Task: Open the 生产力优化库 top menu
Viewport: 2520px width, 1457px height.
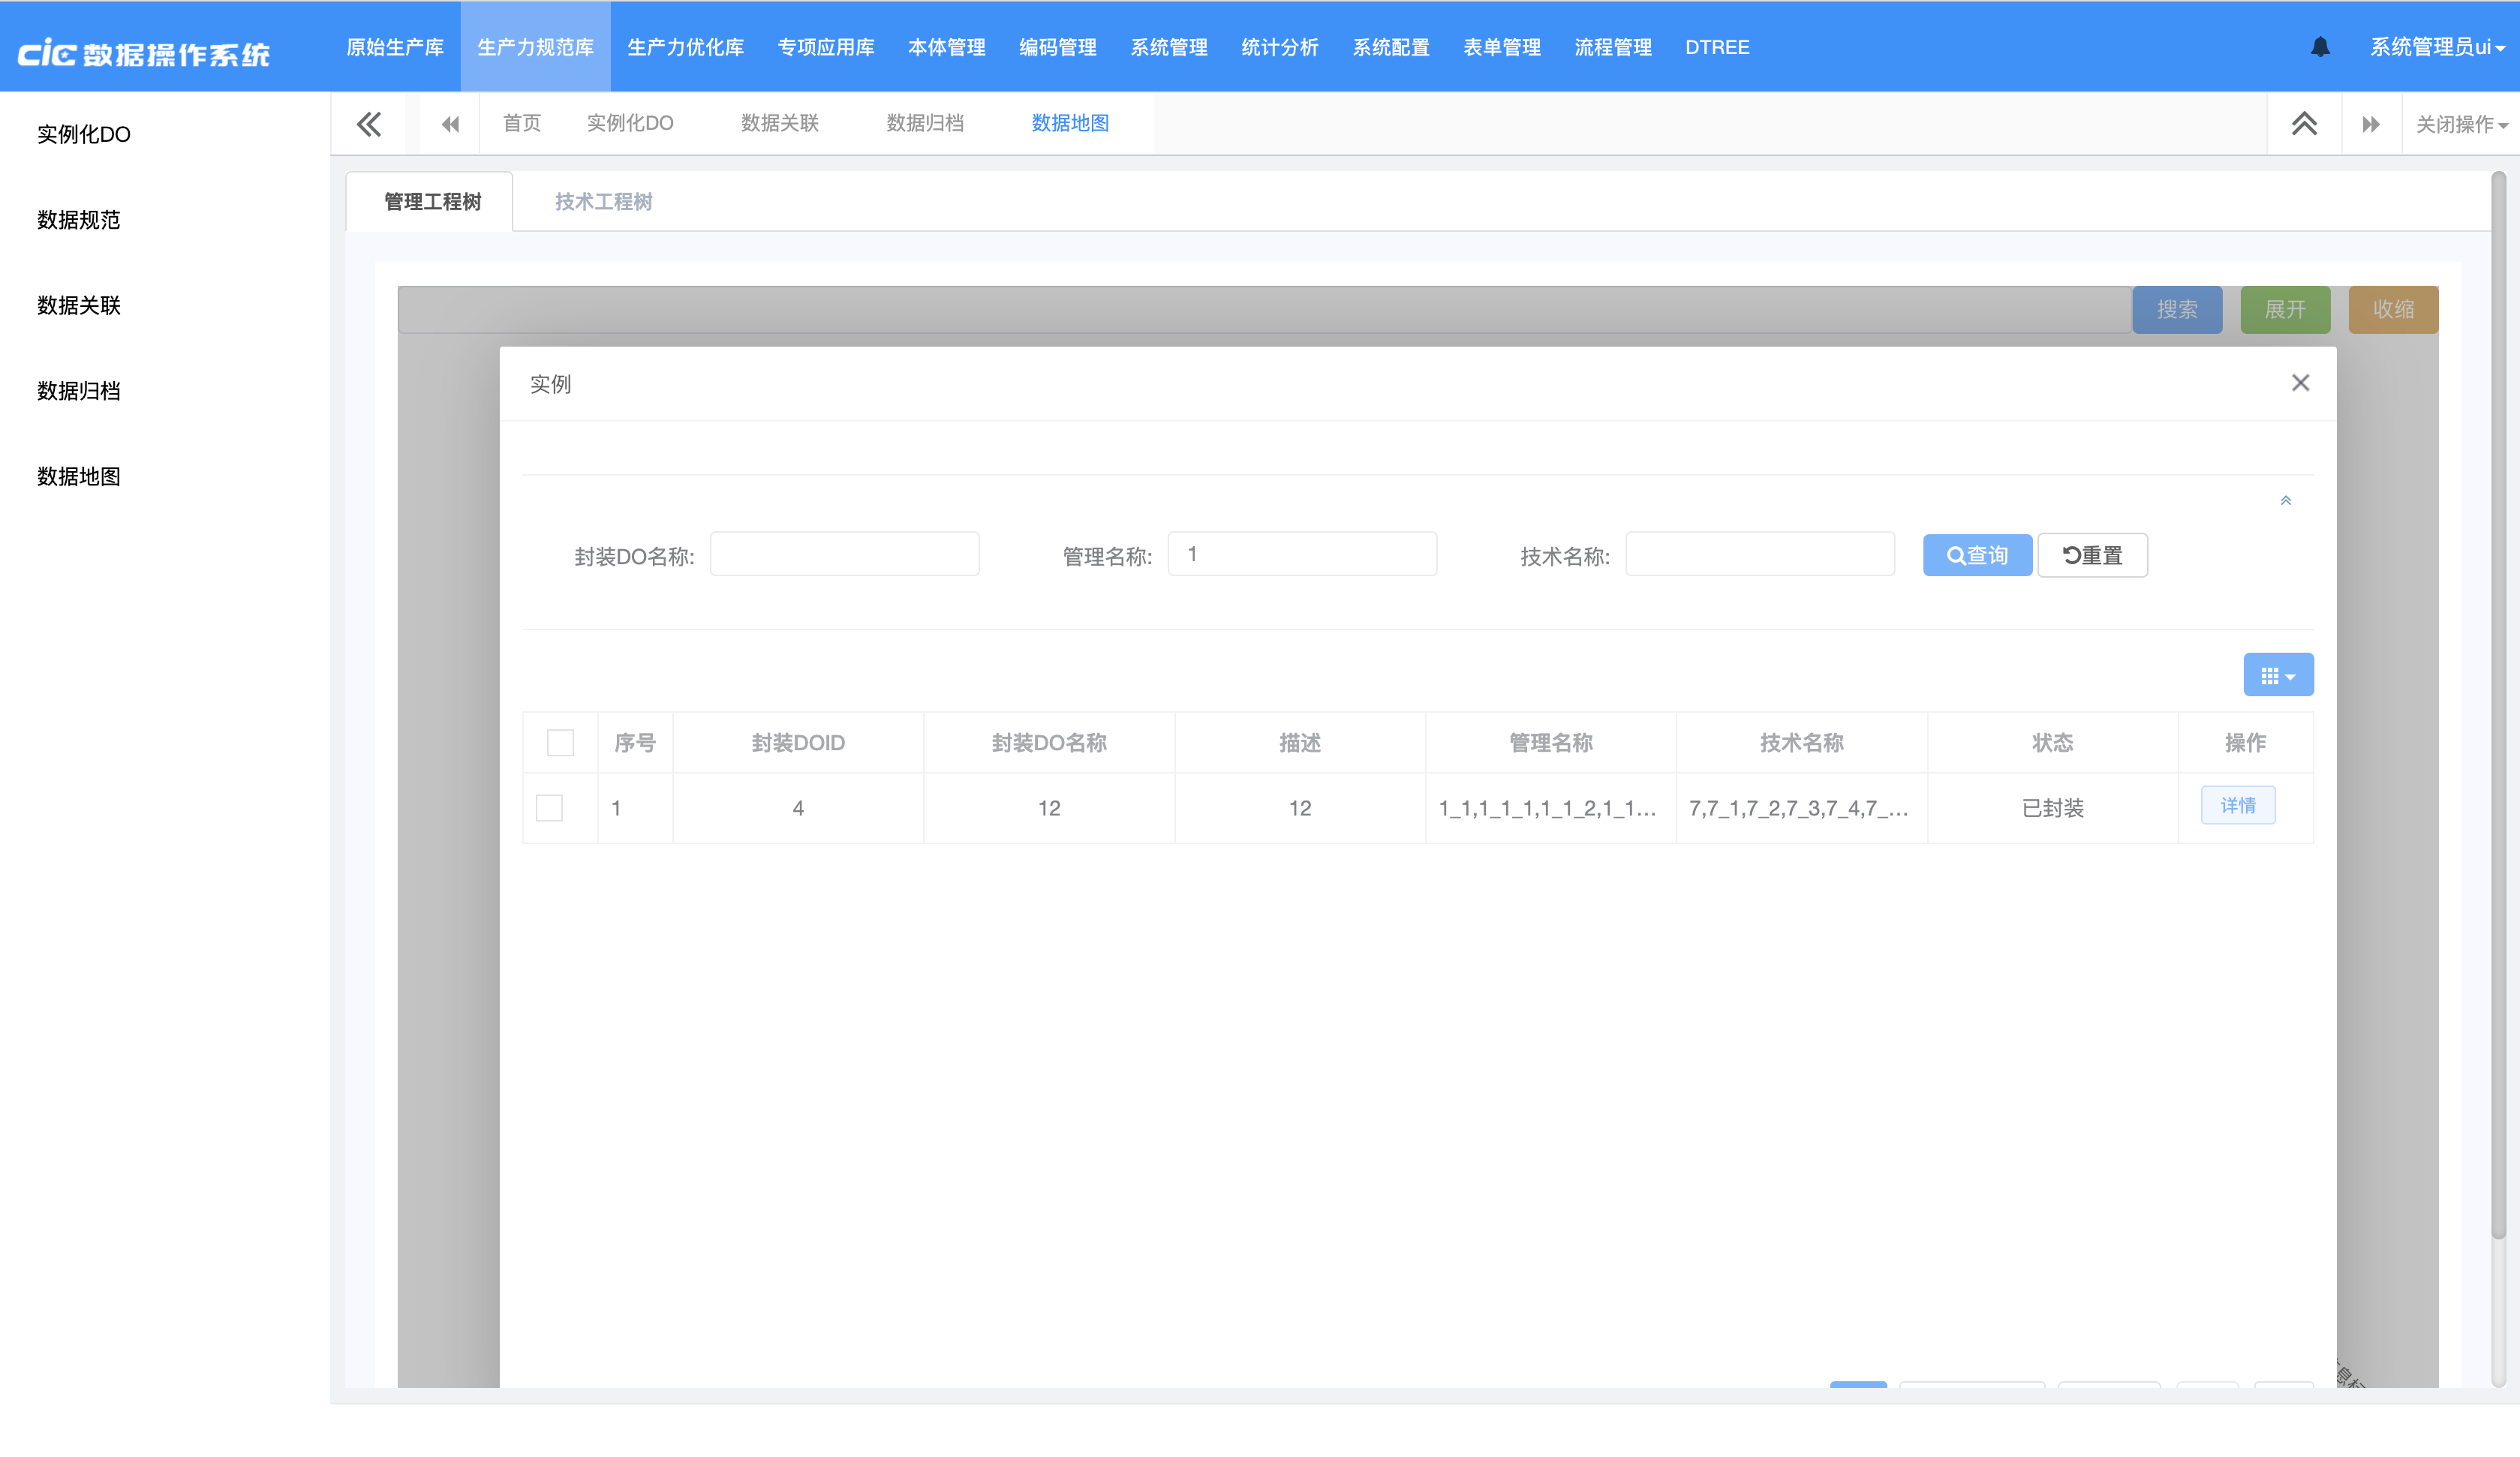Action: [685, 47]
